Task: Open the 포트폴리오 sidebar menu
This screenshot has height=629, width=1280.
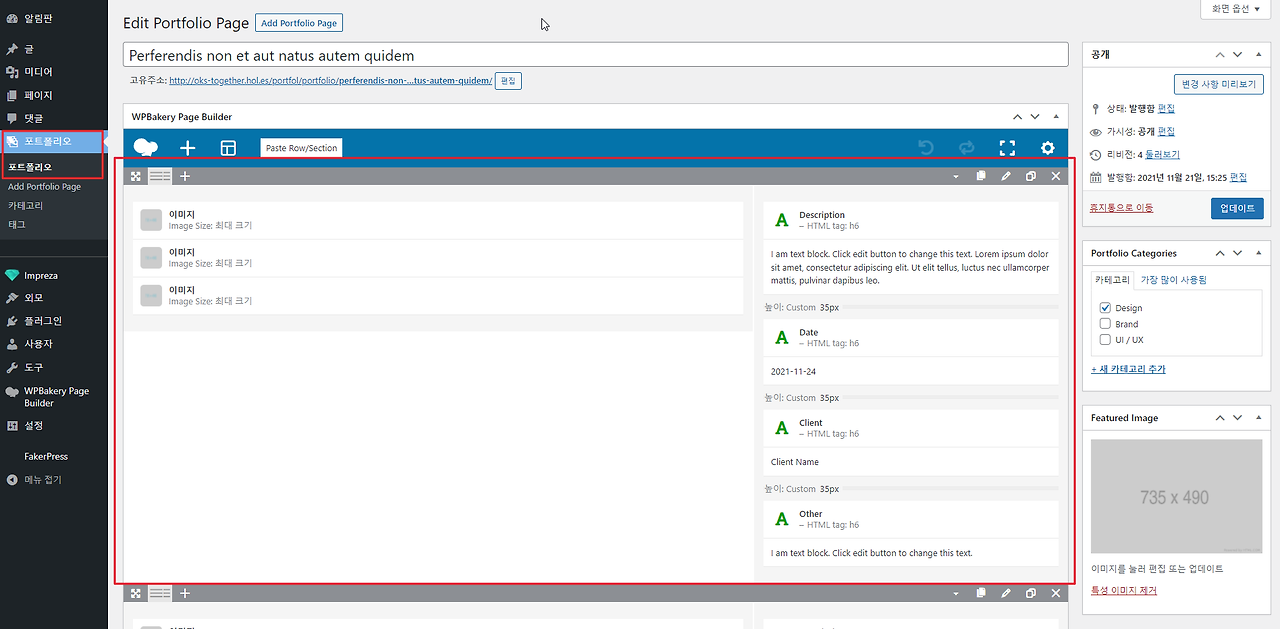Action: click(x=53, y=142)
